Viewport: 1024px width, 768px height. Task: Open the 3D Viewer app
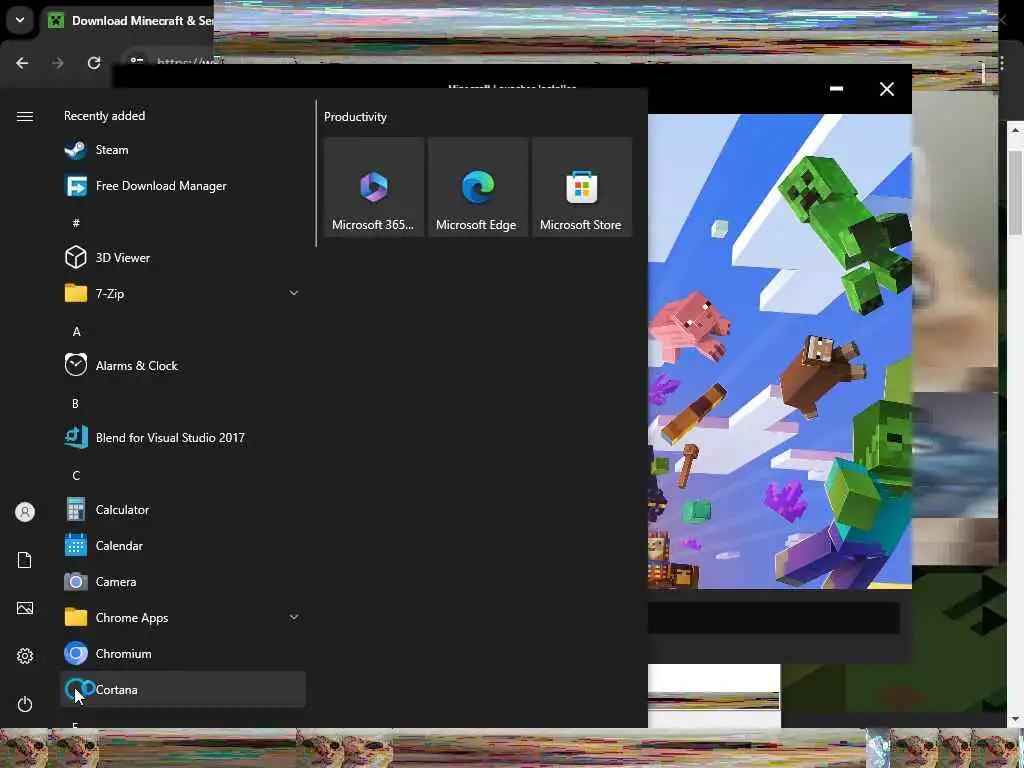click(x=183, y=257)
